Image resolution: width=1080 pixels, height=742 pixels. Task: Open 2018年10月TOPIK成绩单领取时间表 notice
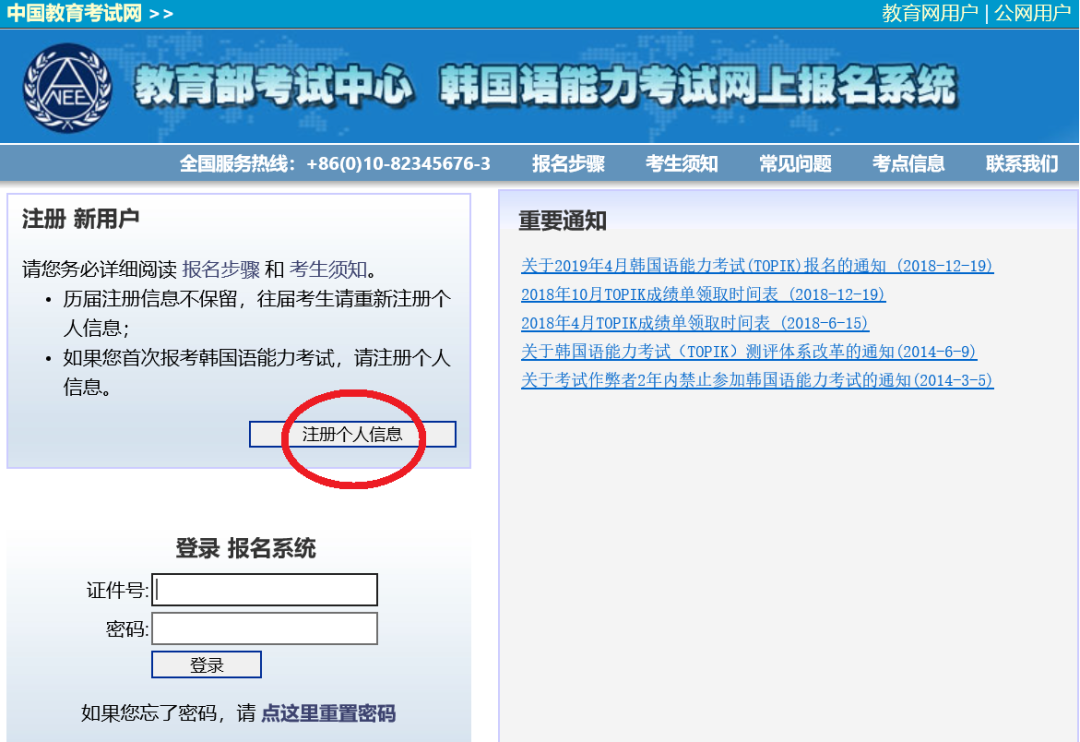[x=703, y=294]
